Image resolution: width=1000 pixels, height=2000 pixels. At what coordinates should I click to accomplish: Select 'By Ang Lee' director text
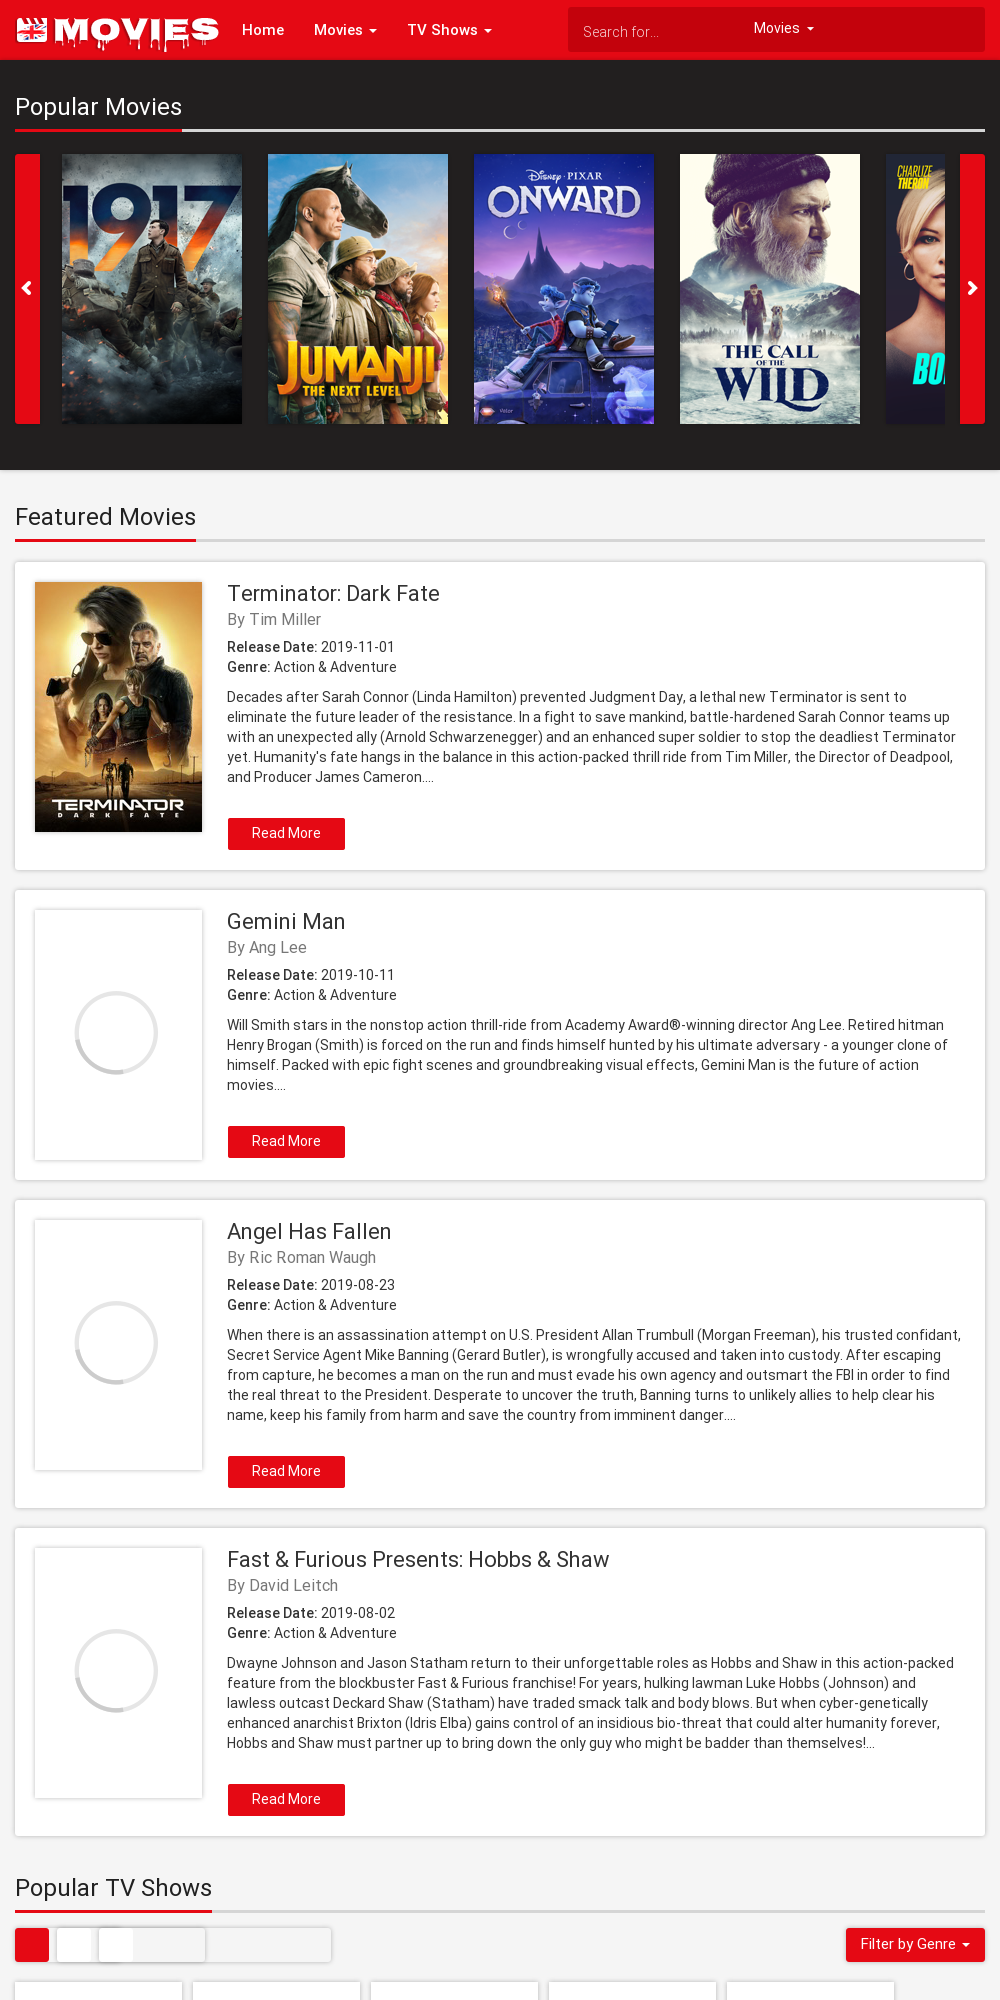point(267,948)
